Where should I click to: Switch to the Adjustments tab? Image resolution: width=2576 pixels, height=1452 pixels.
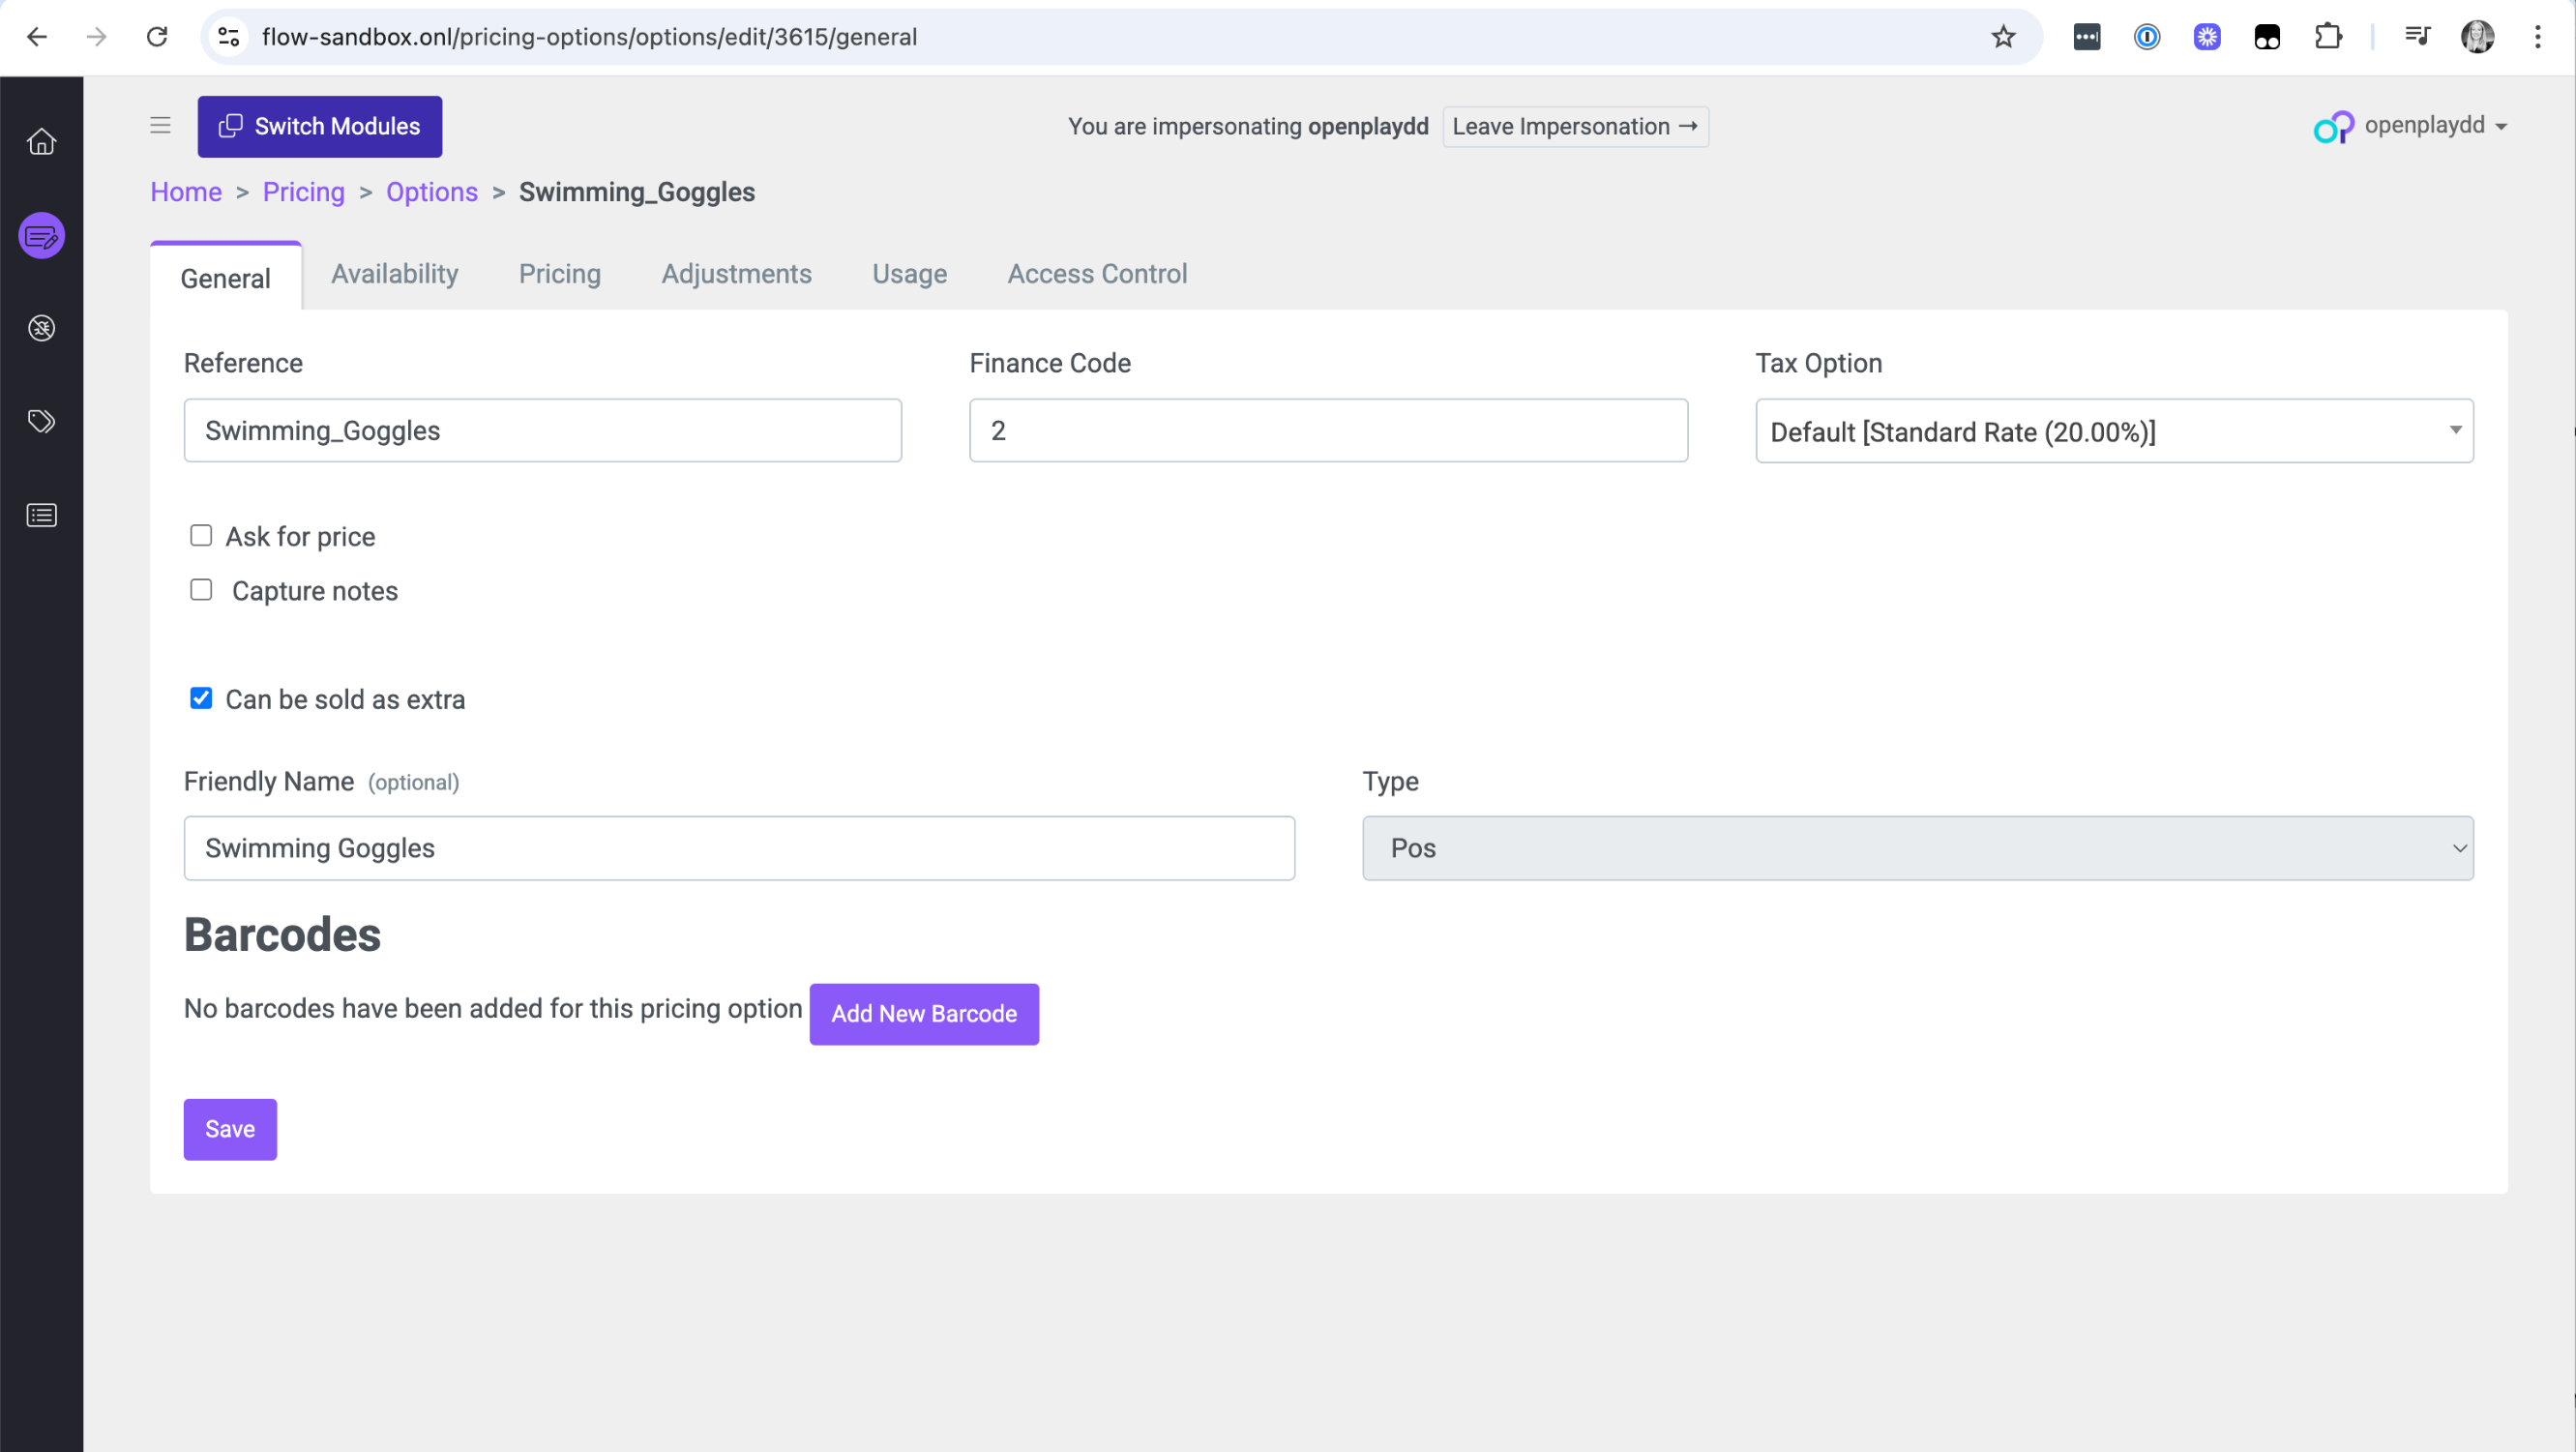pyautogui.click(x=737, y=274)
